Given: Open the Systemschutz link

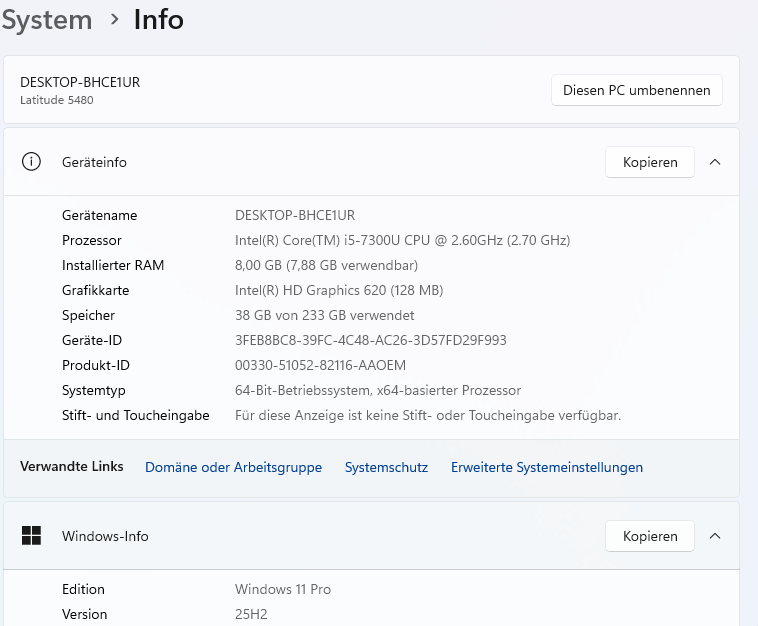Looking at the screenshot, I should [x=386, y=467].
